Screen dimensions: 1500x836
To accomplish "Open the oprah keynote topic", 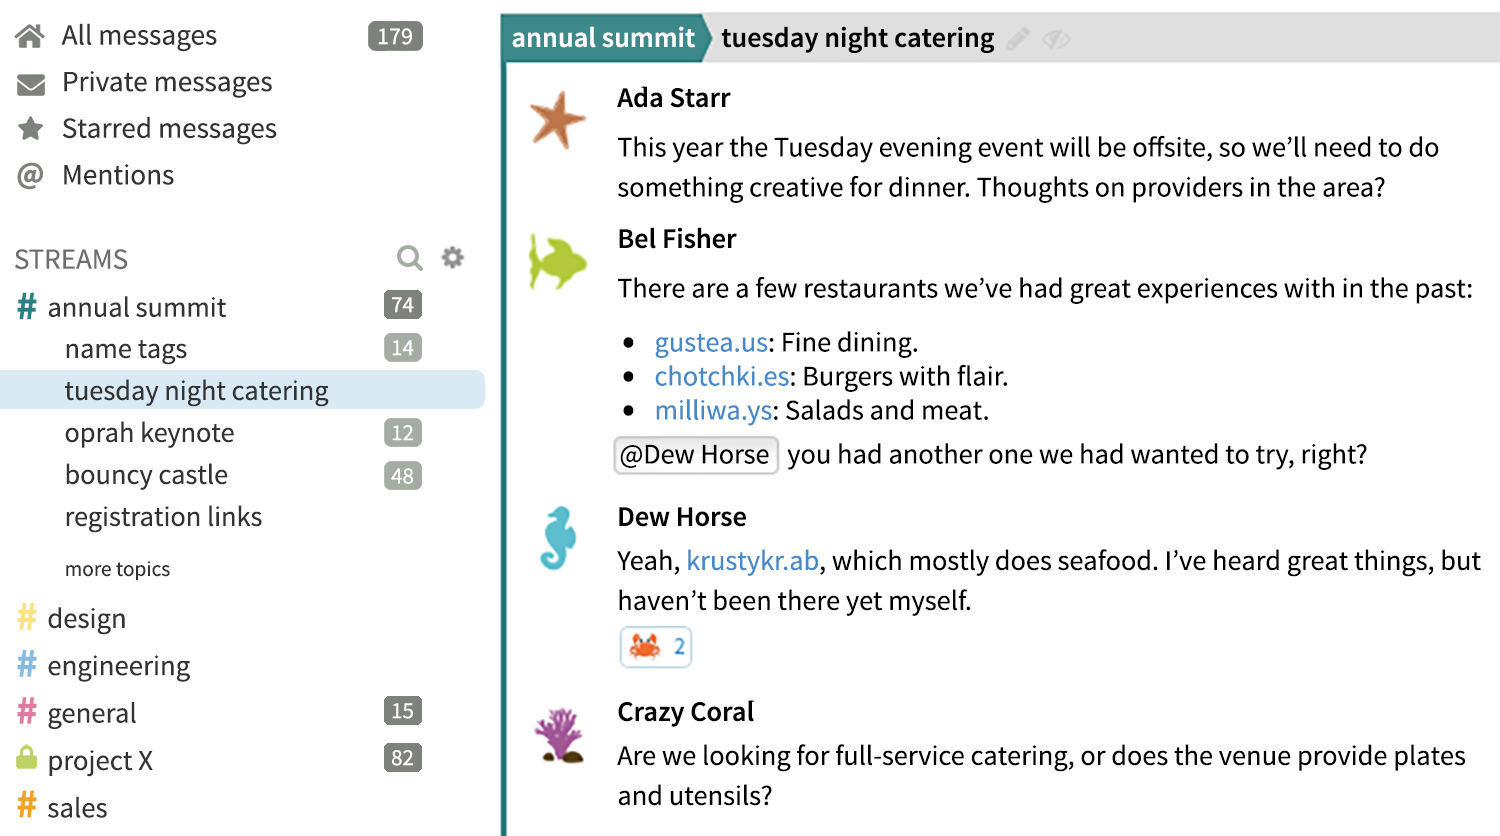I will click(x=150, y=432).
